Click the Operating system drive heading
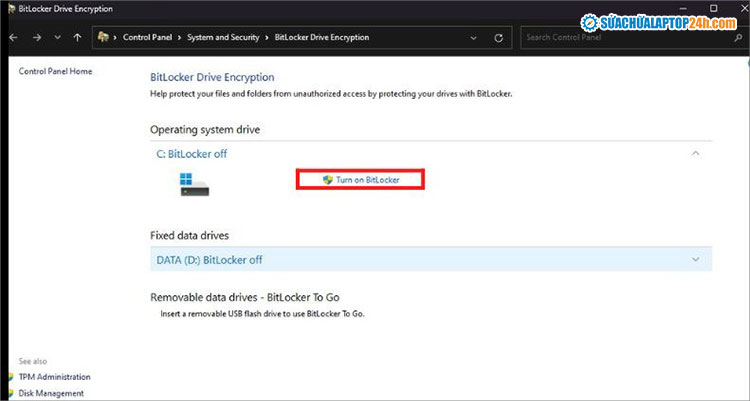This screenshot has width=750, height=401. pyautogui.click(x=205, y=130)
